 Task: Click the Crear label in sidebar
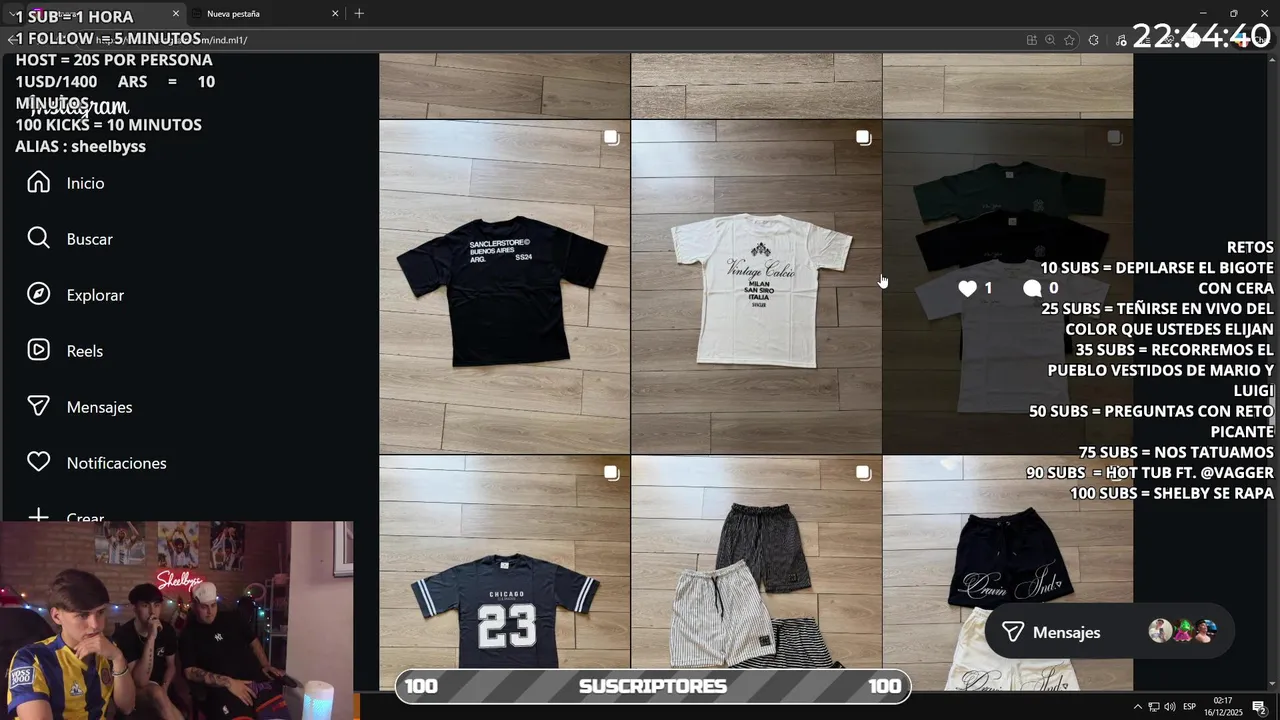[85, 518]
